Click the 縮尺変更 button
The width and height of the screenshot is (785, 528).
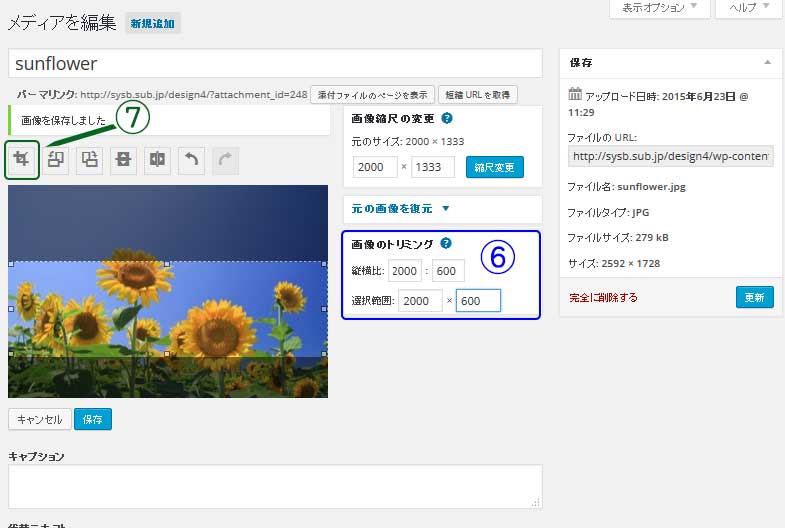pyautogui.click(x=494, y=167)
